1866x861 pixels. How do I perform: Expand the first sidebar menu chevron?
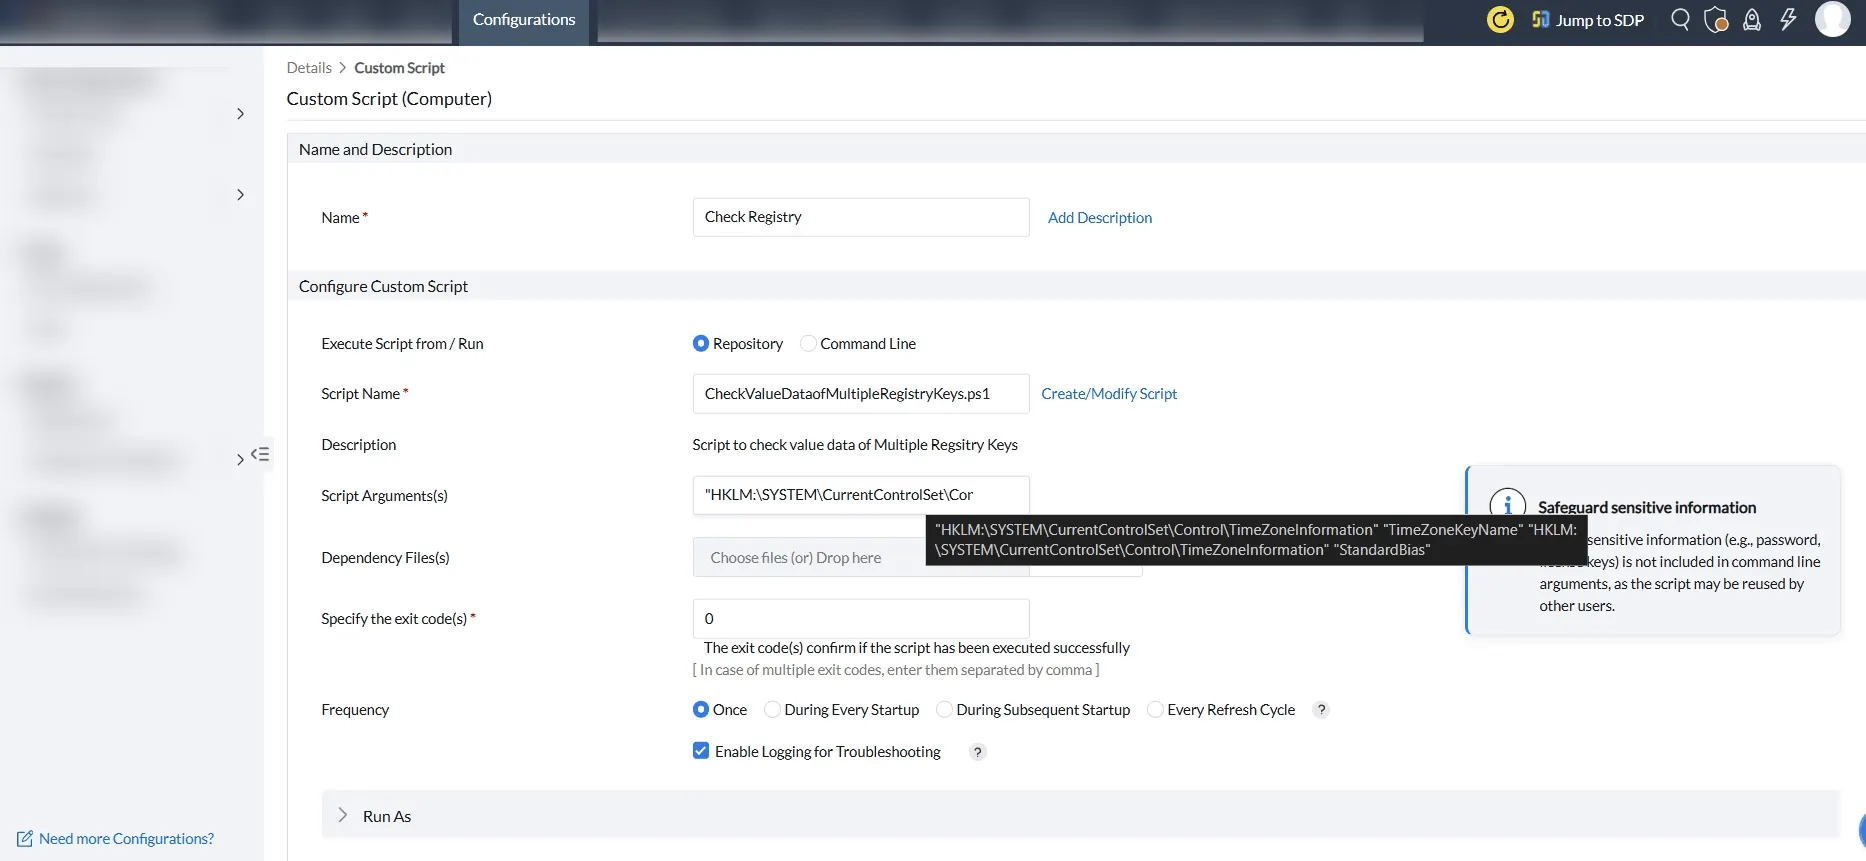[240, 114]
